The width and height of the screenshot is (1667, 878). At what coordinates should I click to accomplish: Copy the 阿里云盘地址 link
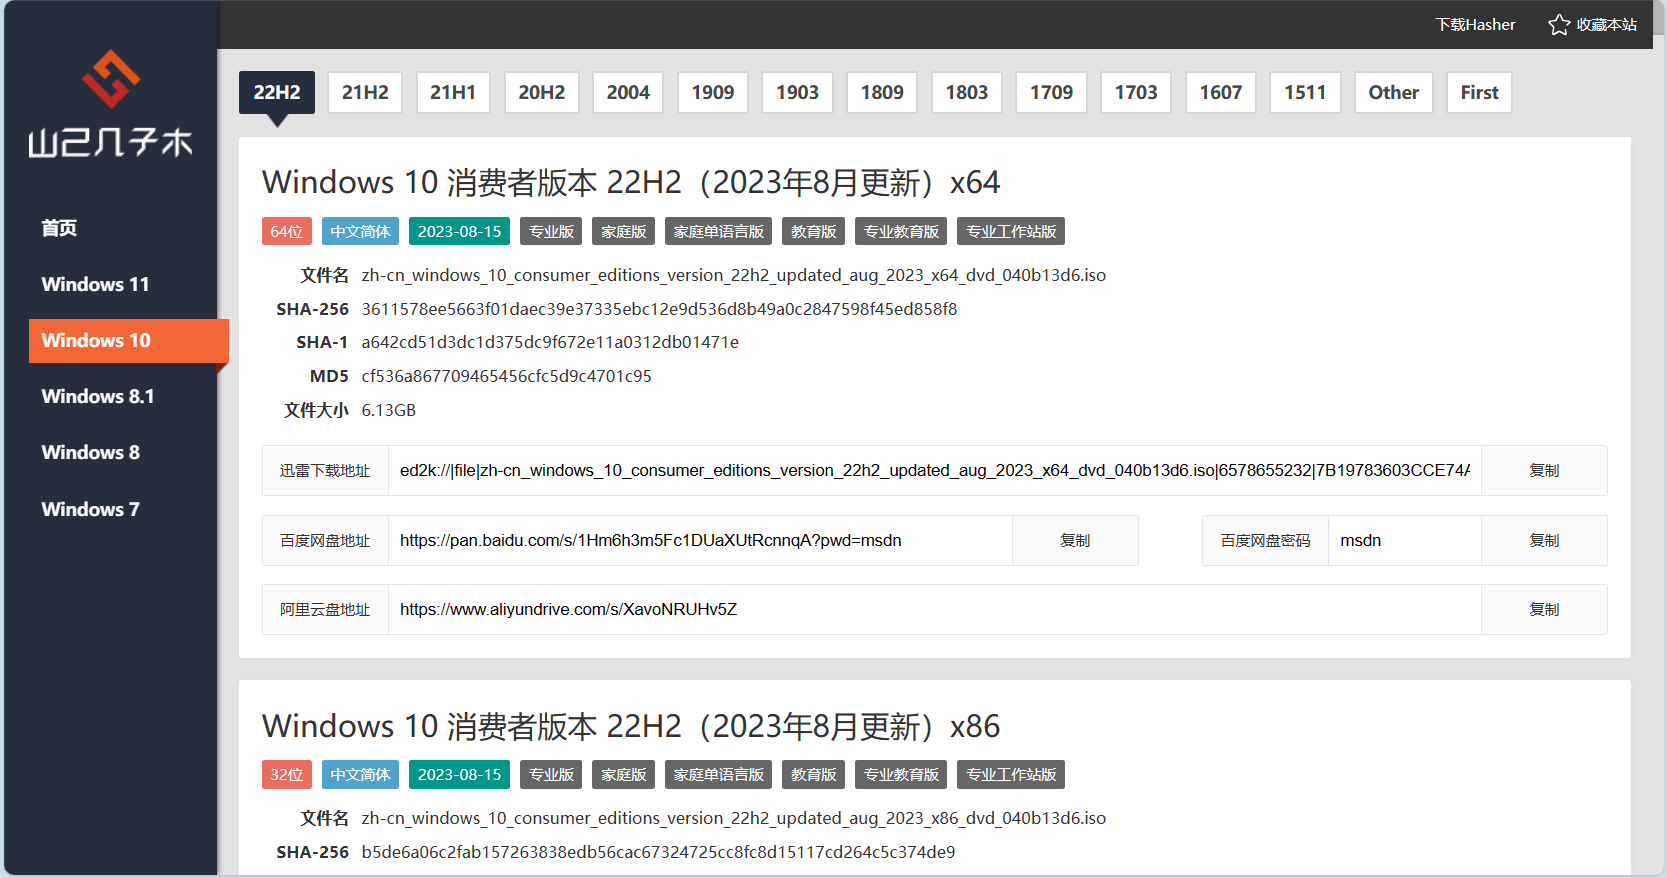pos(1544,609)
